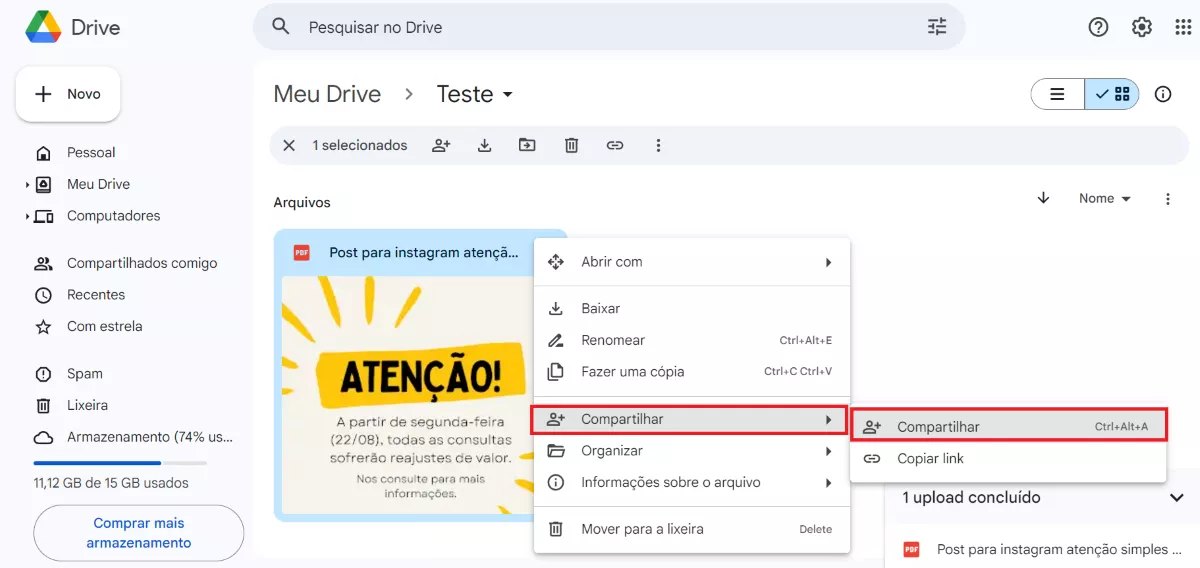Open Com estrela in the sidebar

105,326
